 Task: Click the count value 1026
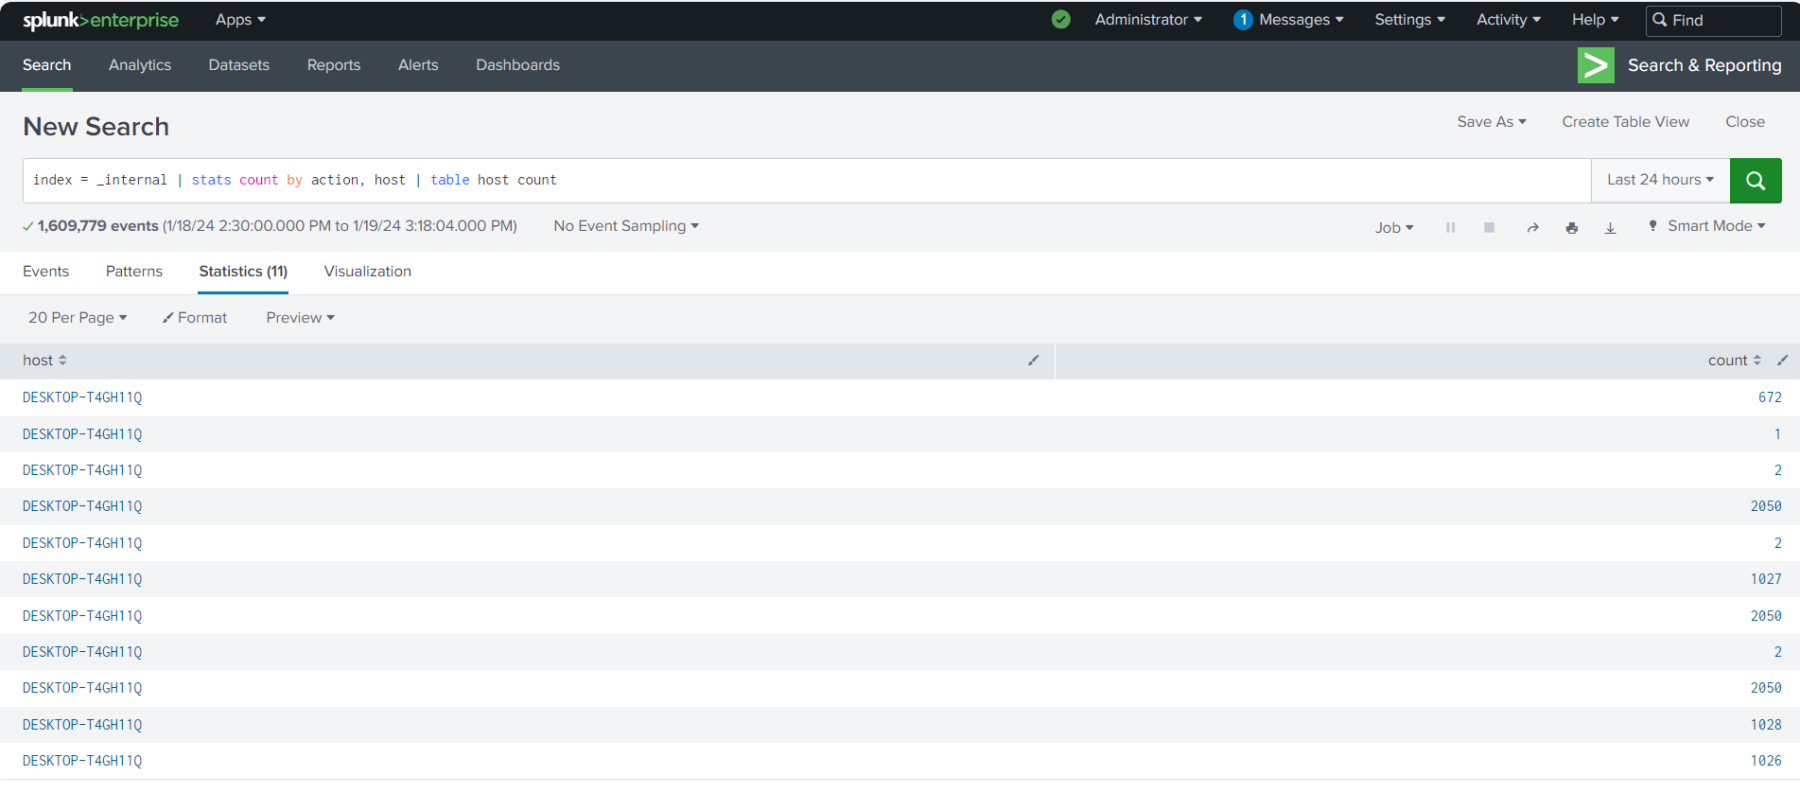click(1766, 761)
